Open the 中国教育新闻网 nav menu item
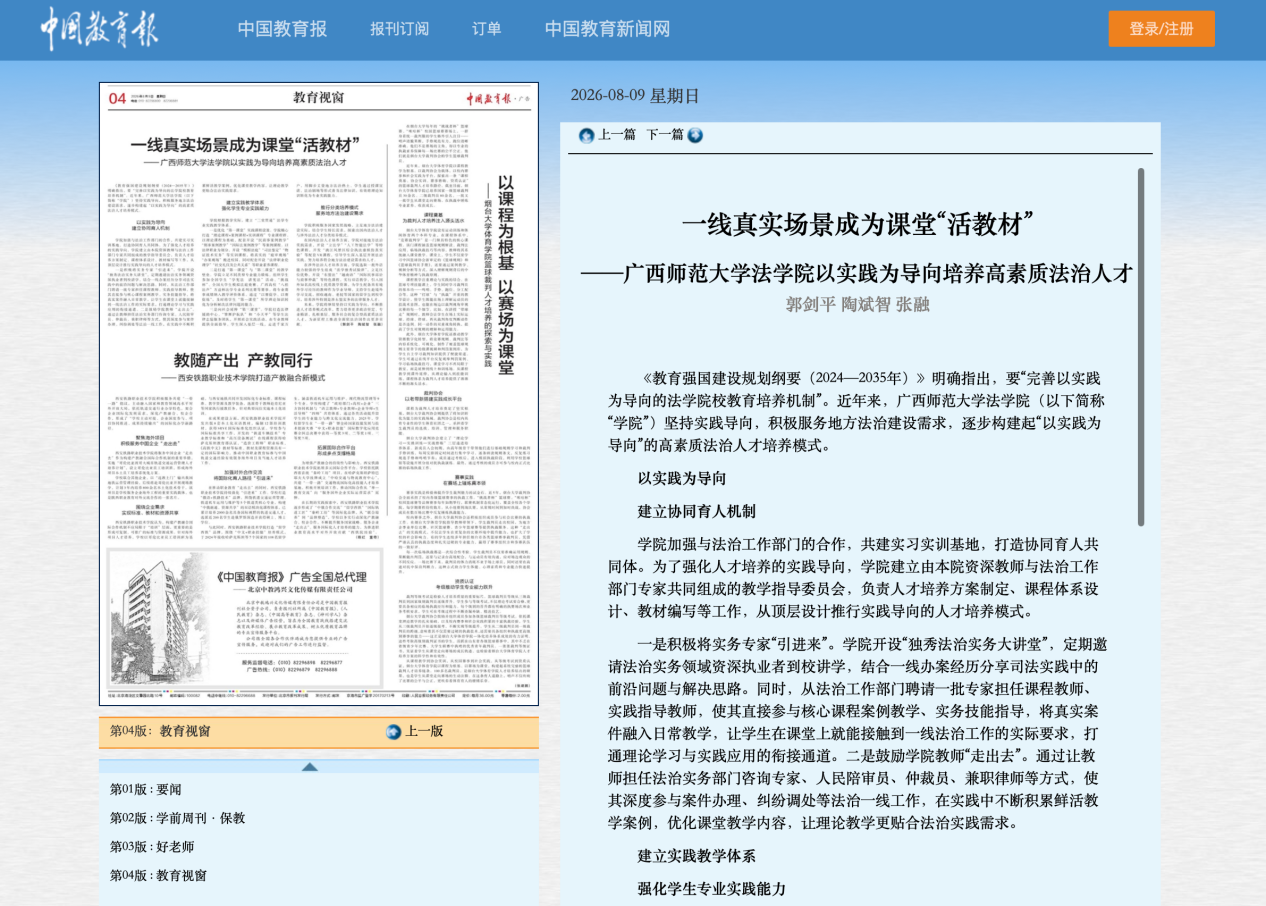 (x=607, y=29)
